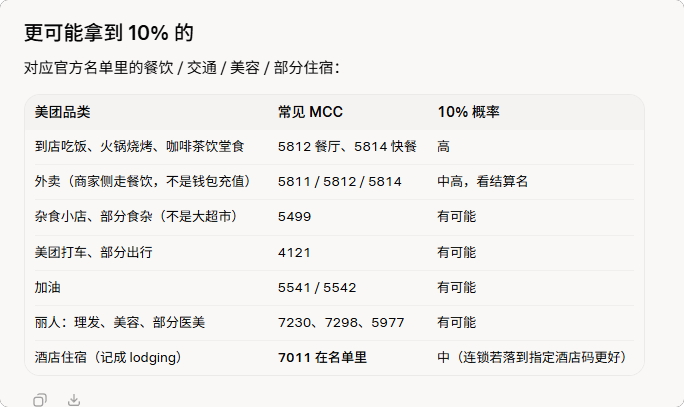This screenshot has height=407, width=684.
Task: Click the 5499 MCC code cell
Action: 294,217
